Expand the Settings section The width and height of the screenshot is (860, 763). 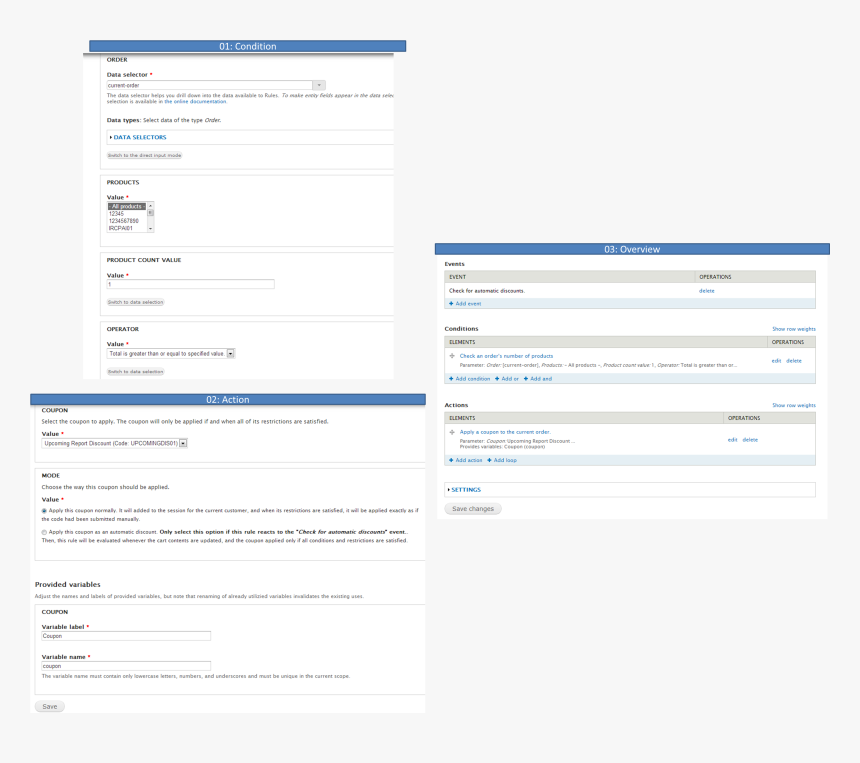(x=465, y=490)
